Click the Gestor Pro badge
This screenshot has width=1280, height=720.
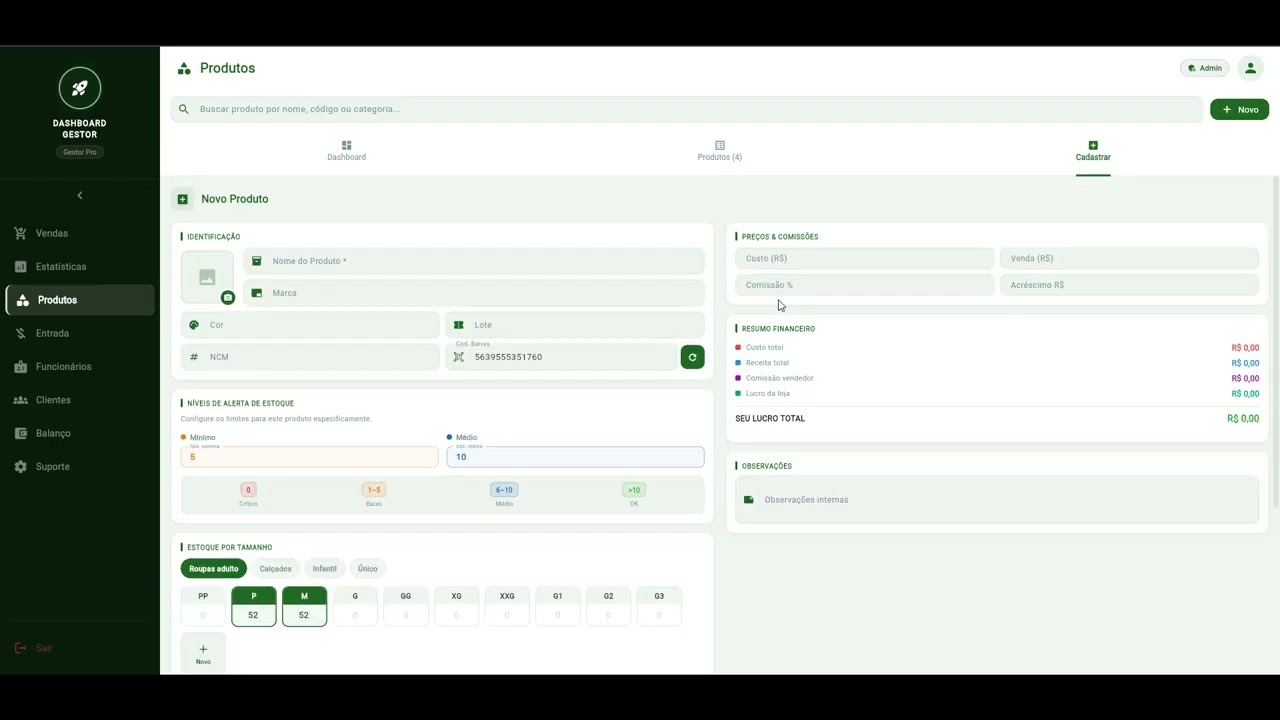pyautogui.click(x=80, y=152)
